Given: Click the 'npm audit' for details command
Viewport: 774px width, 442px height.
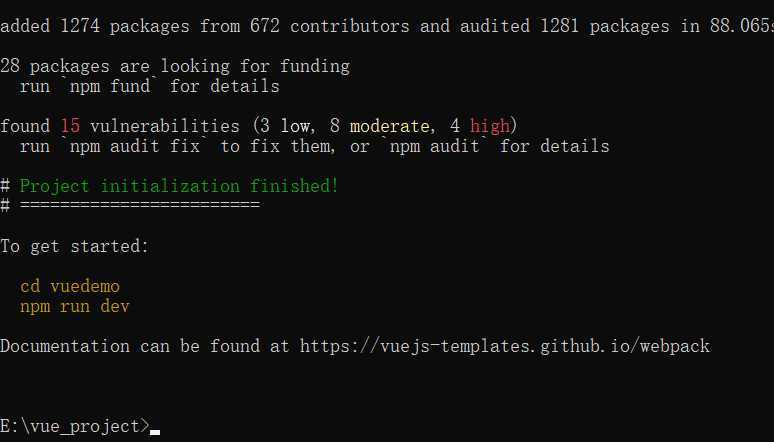Looking at the screenshot, I should (434, 146).
